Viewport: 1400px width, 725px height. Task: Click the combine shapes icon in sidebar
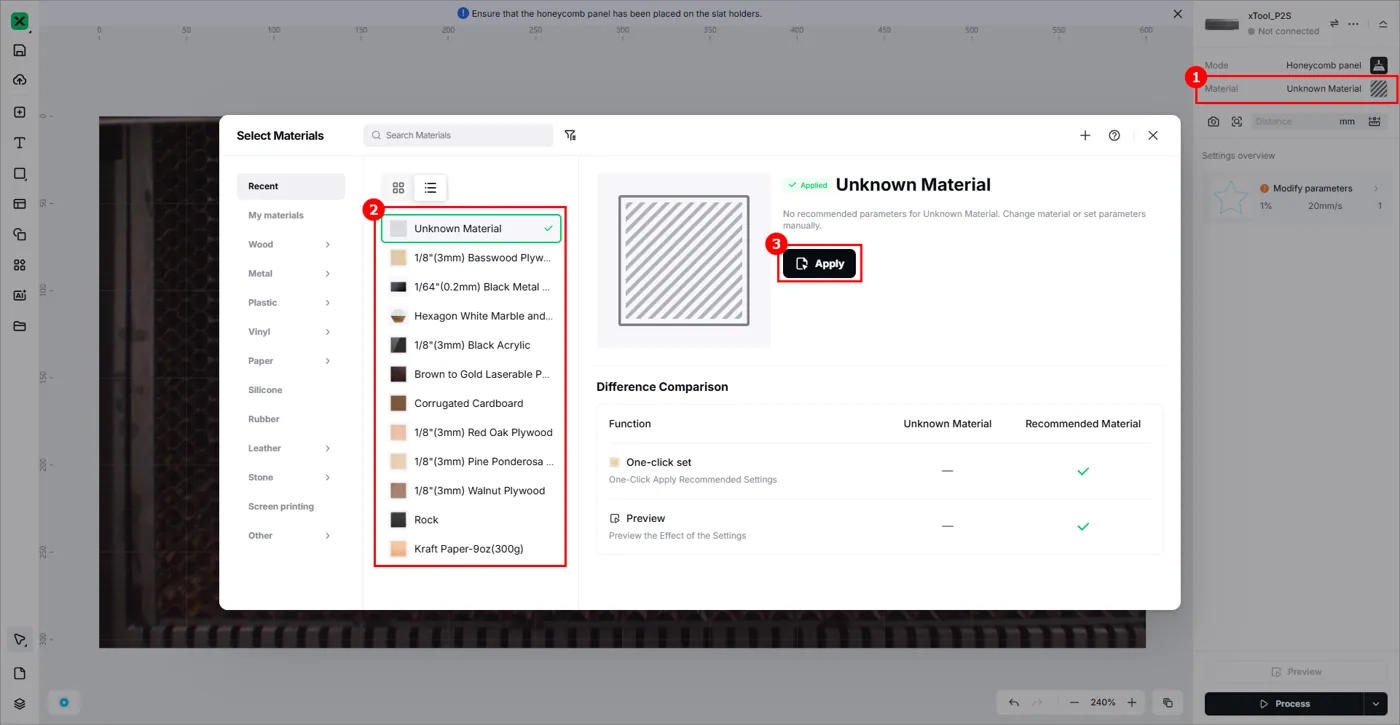(x=19, y=234)
